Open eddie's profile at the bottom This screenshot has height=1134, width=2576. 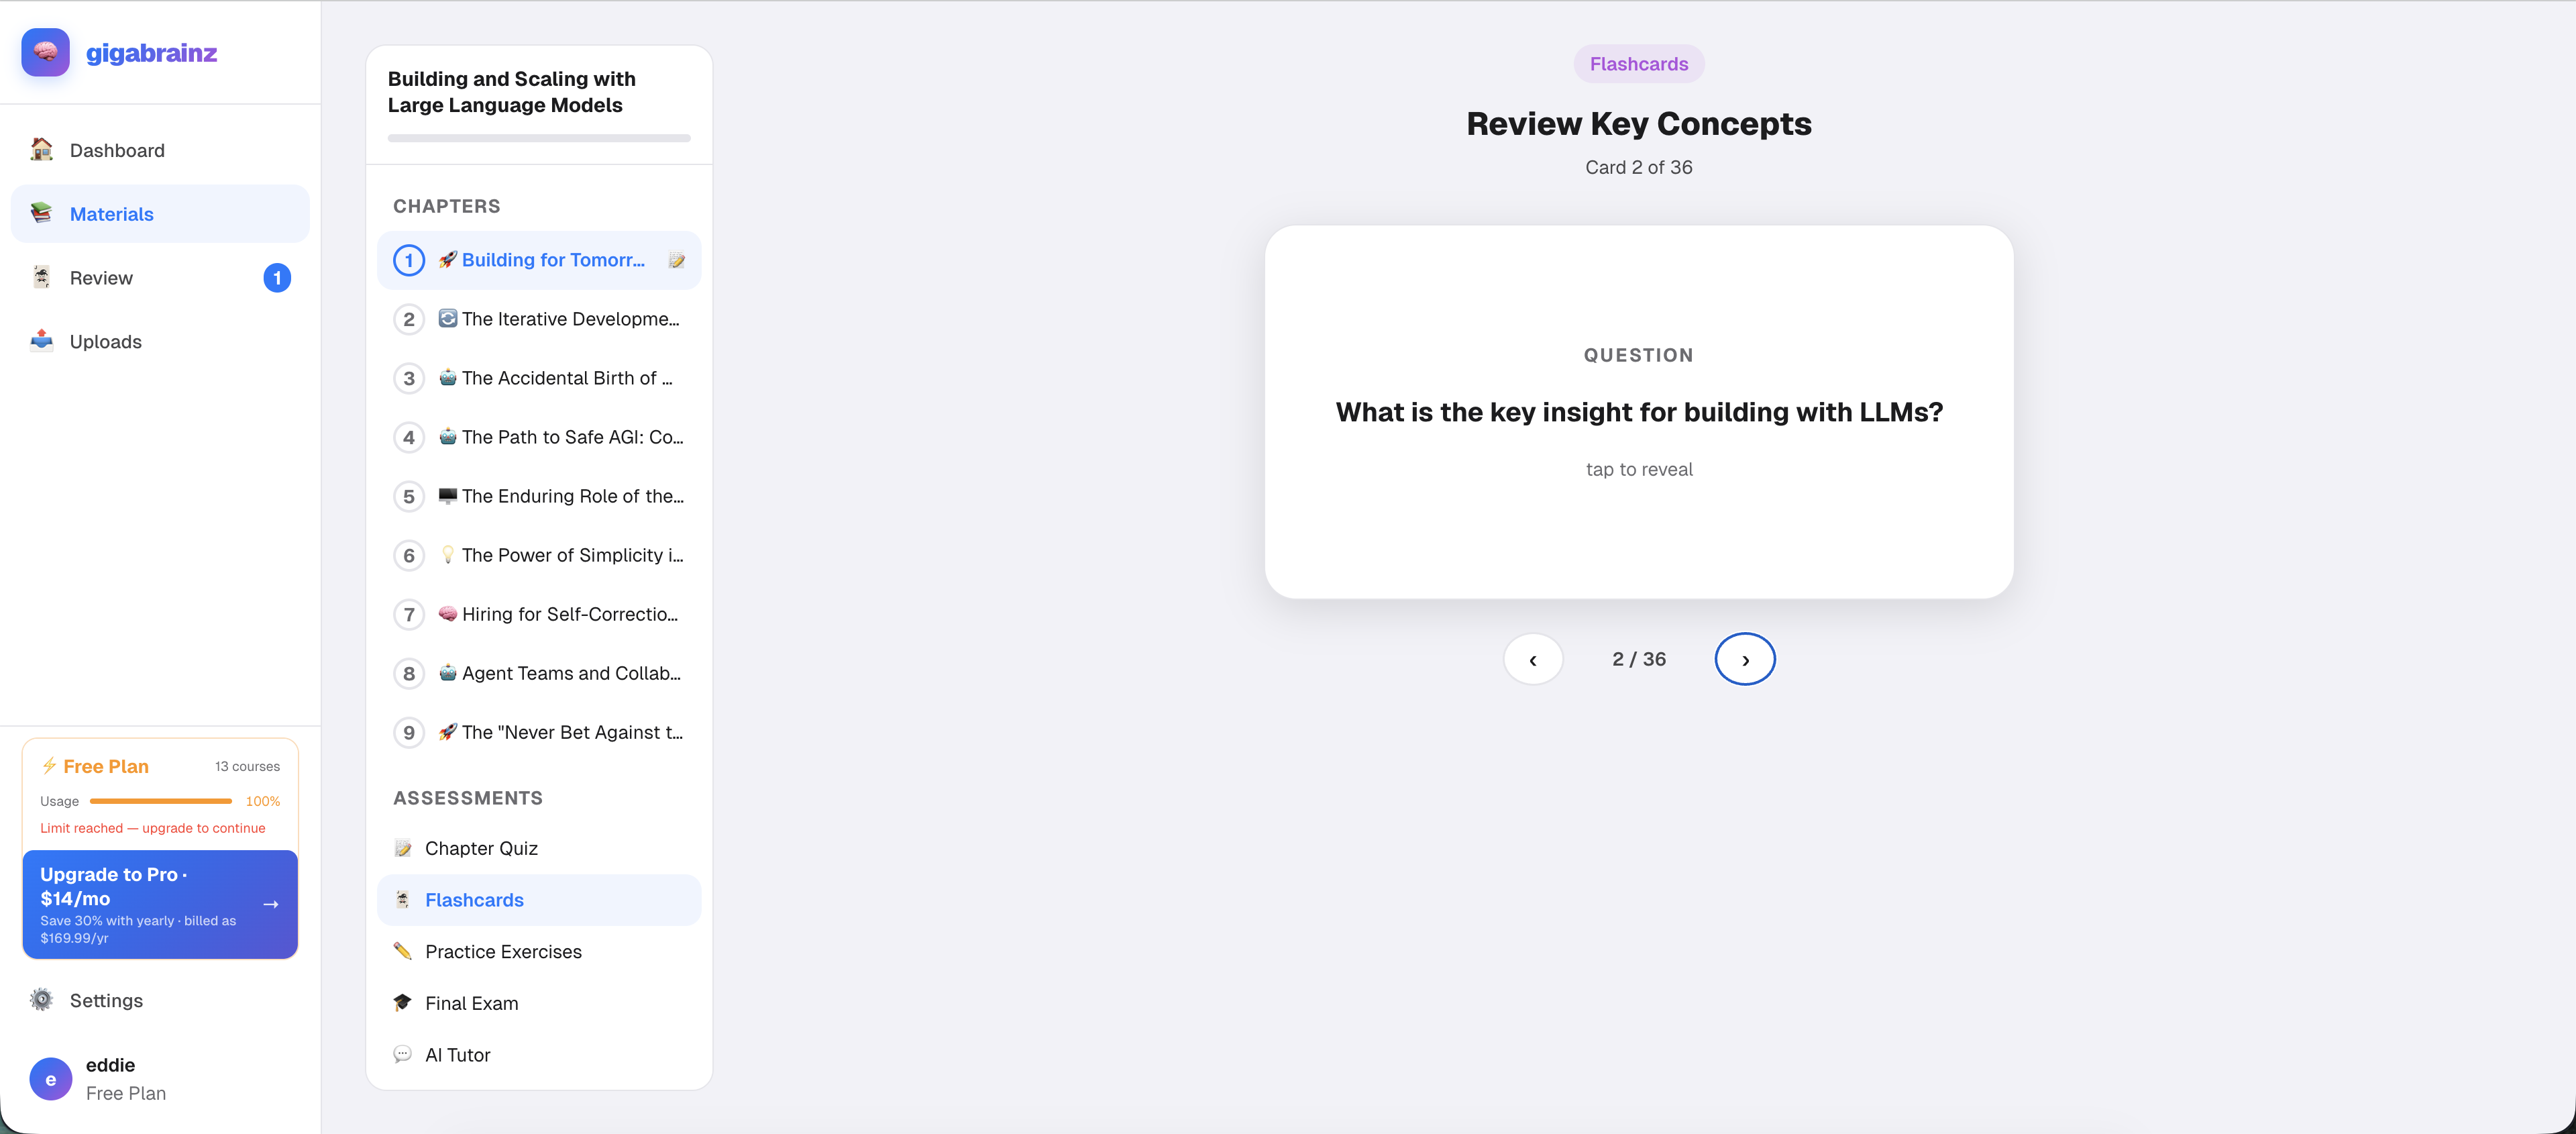click(x=110, y=1078)
